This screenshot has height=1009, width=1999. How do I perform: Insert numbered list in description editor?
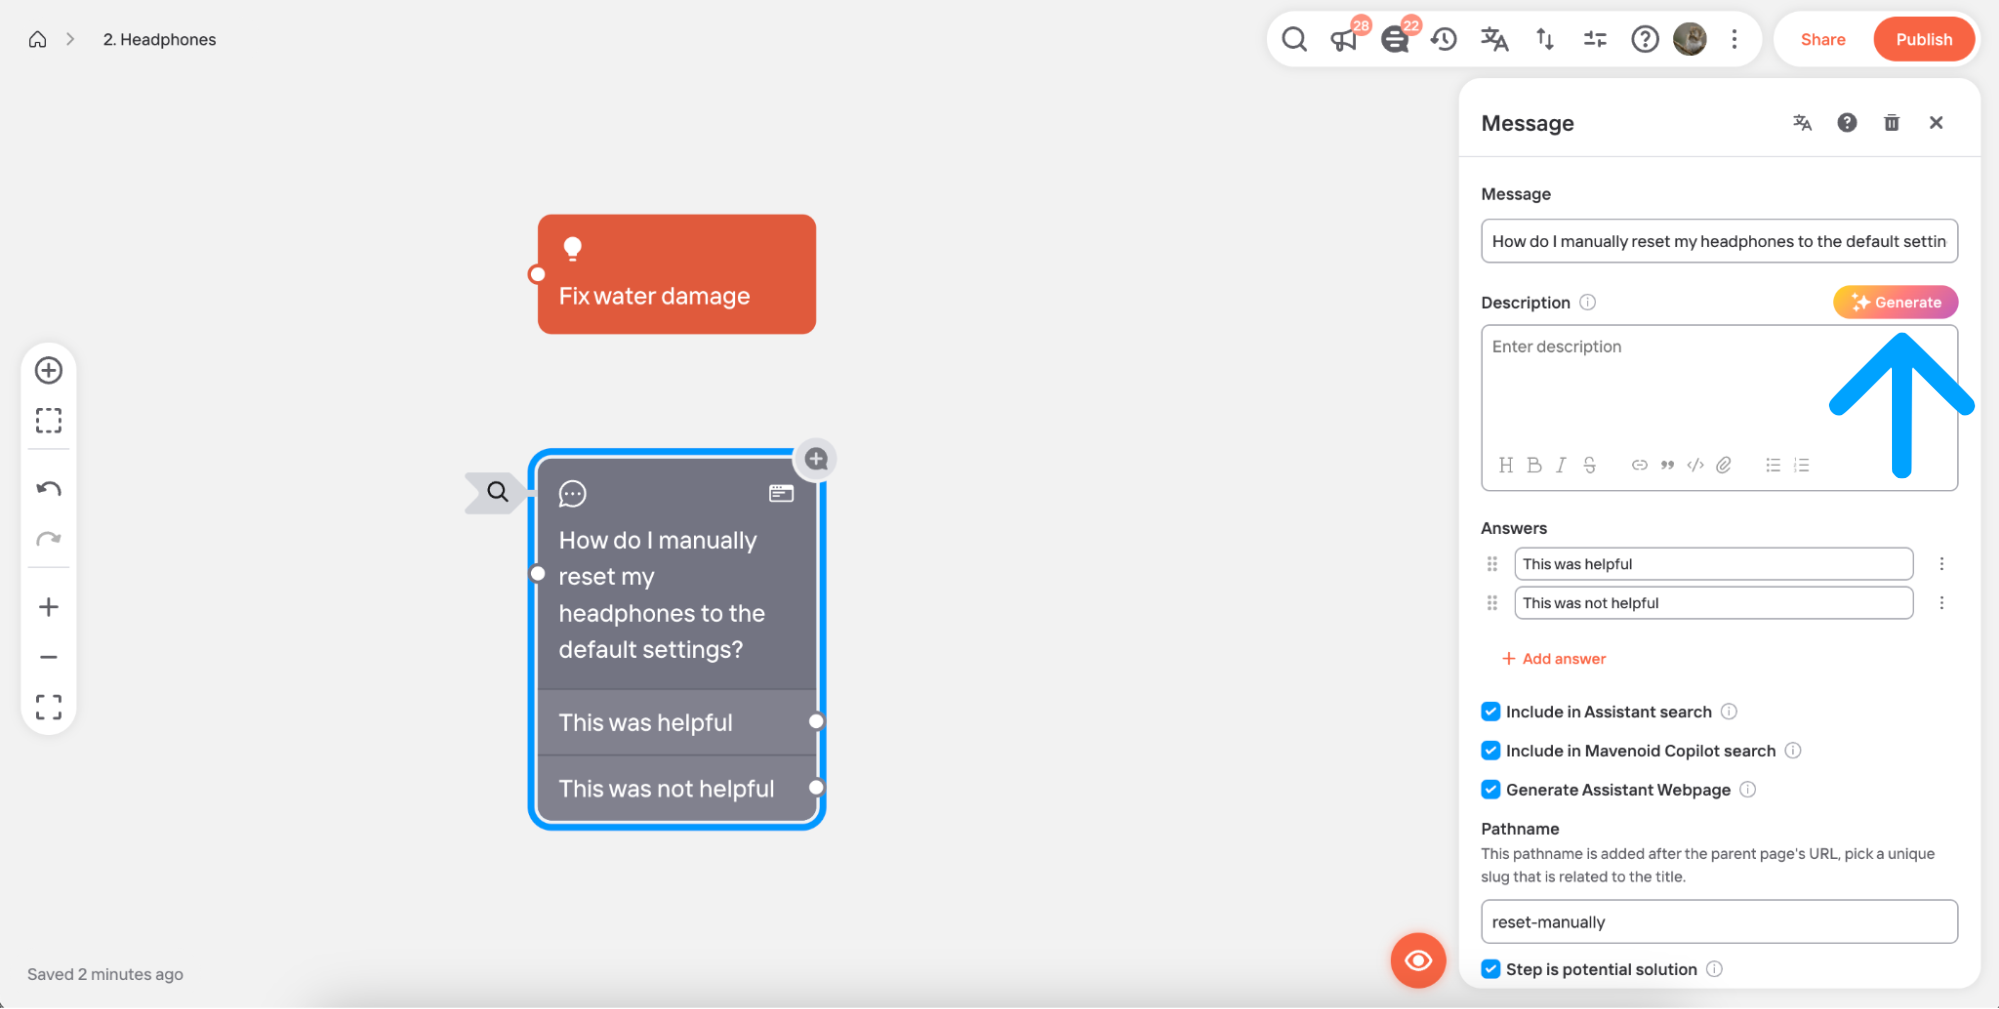pyautogui.click(x=1801, y=465)
